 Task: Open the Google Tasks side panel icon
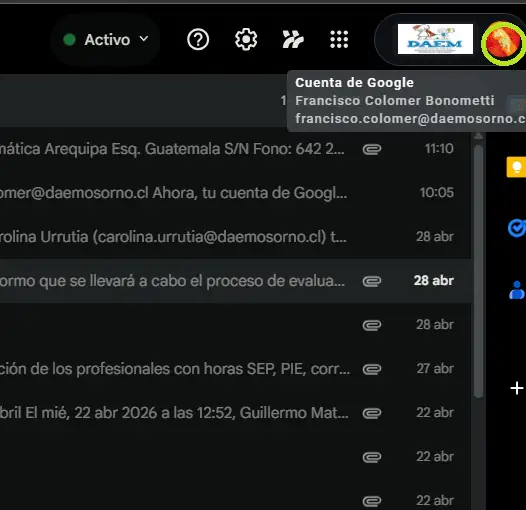coord(517,228)
